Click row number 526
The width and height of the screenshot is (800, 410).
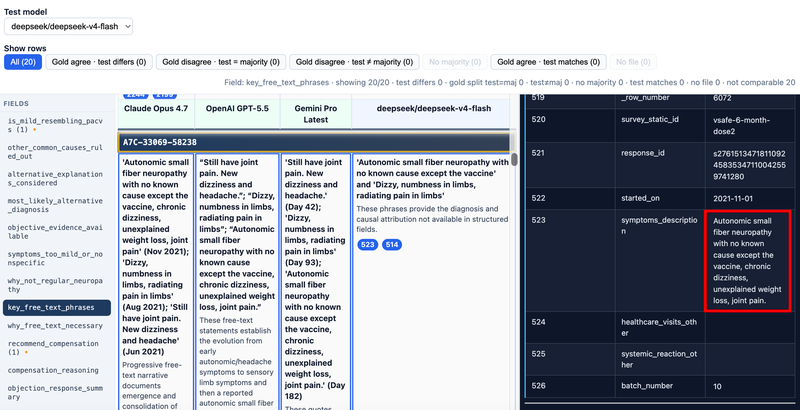(x=538, y=386)
